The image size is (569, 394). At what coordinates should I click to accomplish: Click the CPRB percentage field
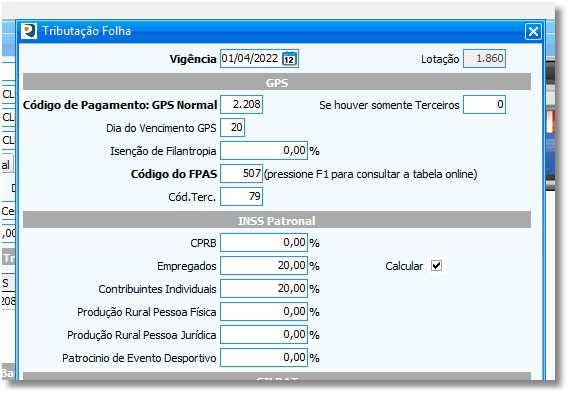[x=264, y=242]
